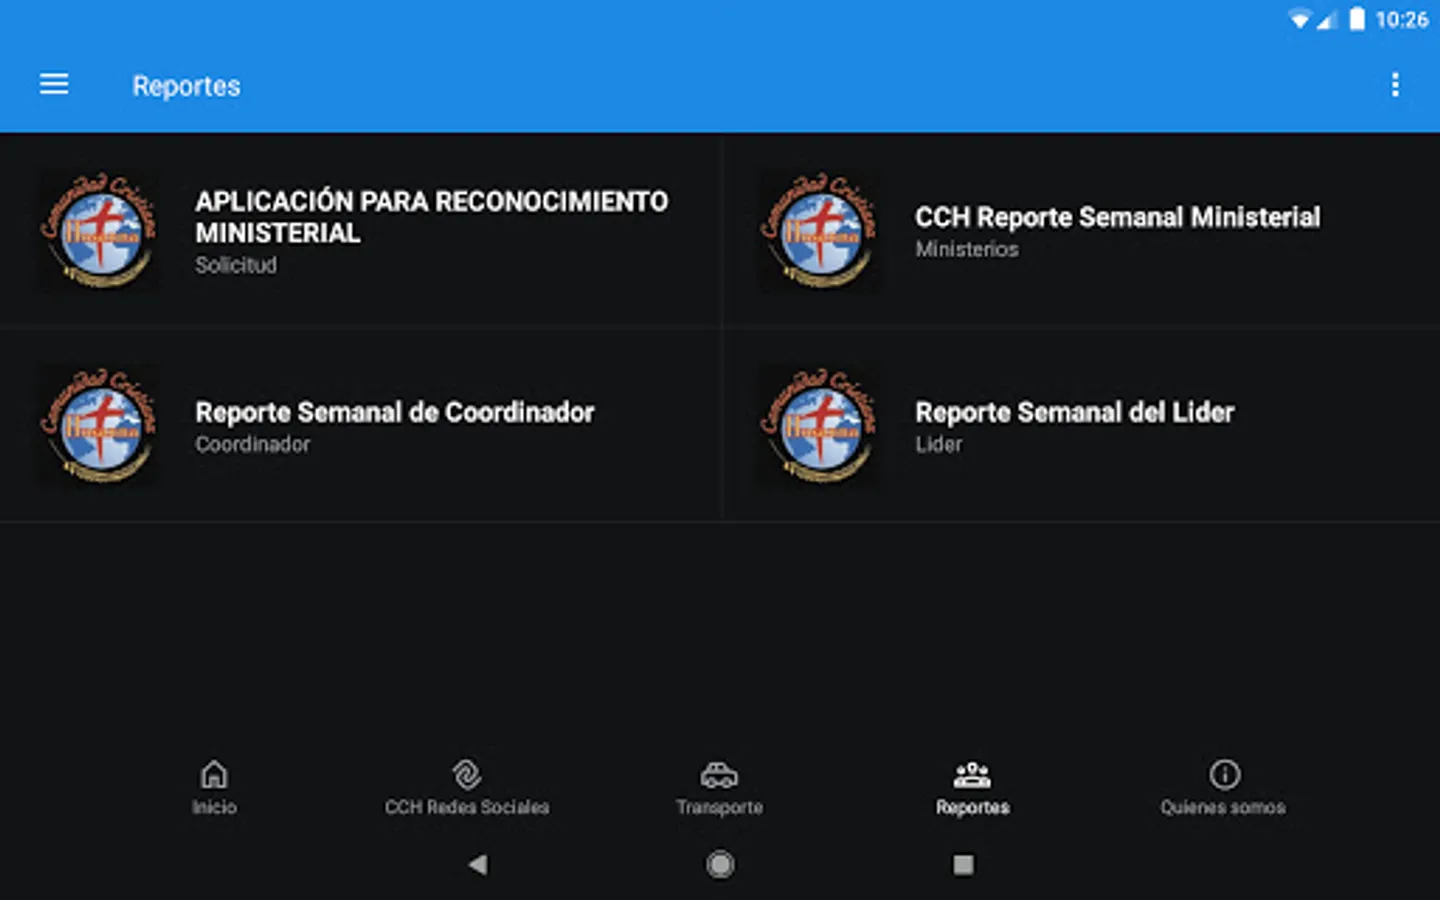
Task: Tap the logo next to CCH Reporte Semanal Ministerial
Action: tap(819, 229)
